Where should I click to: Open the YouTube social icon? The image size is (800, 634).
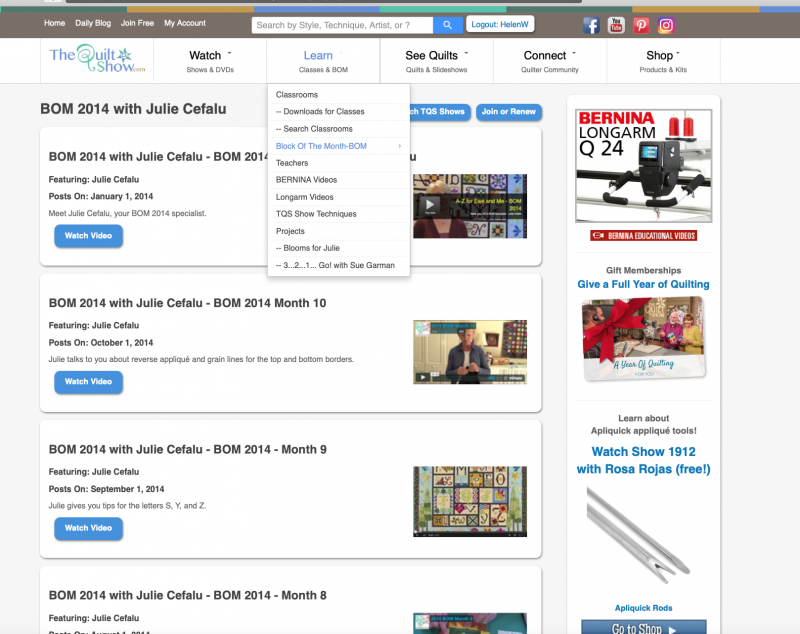(616, 26)
